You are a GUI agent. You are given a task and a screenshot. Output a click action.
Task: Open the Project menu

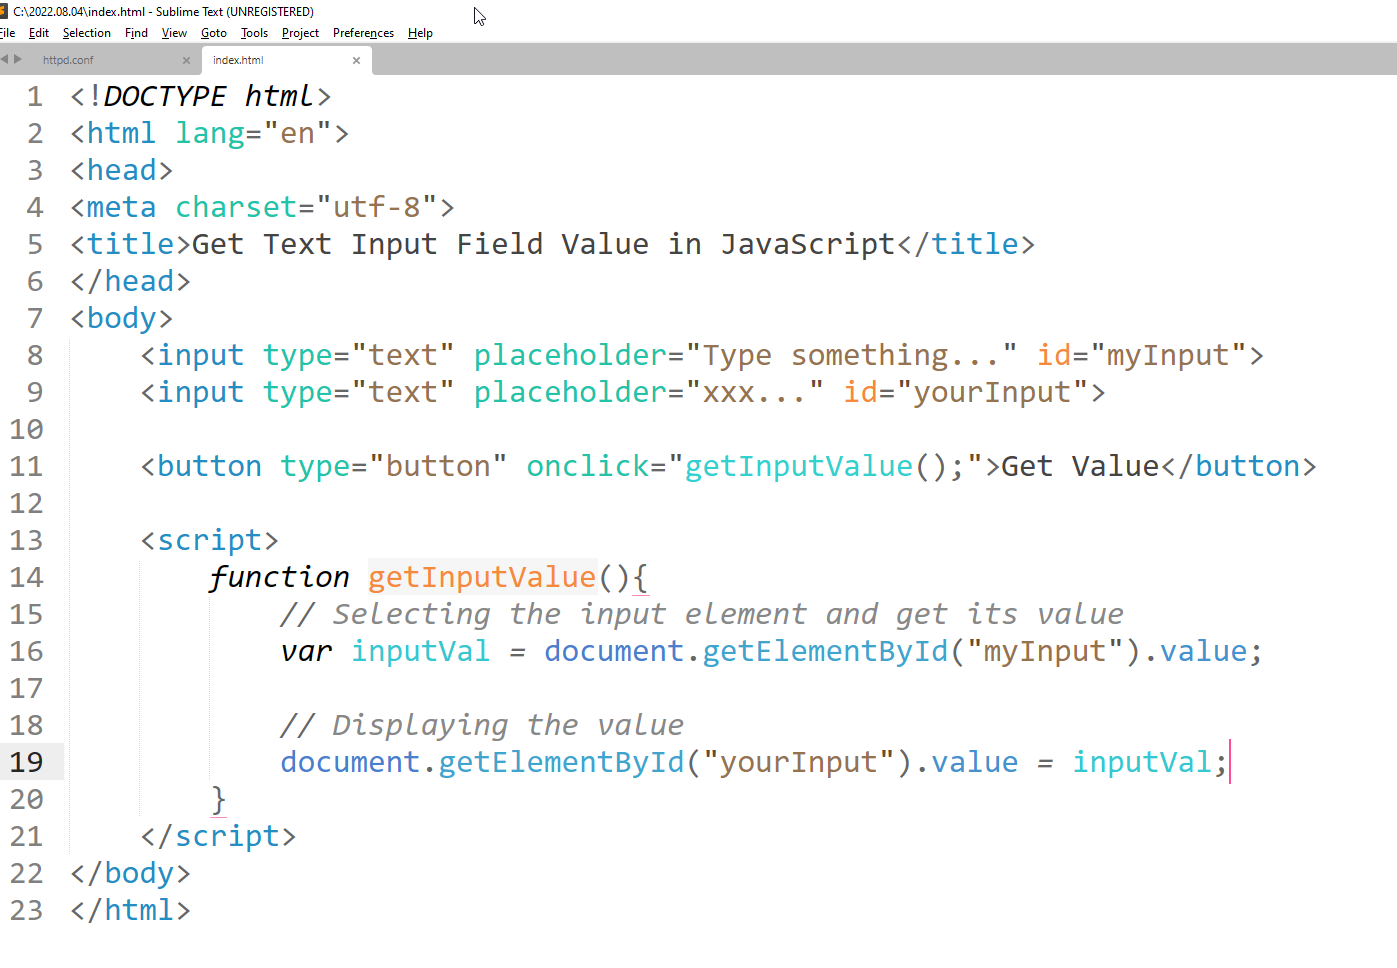click(x=300, y=33)
